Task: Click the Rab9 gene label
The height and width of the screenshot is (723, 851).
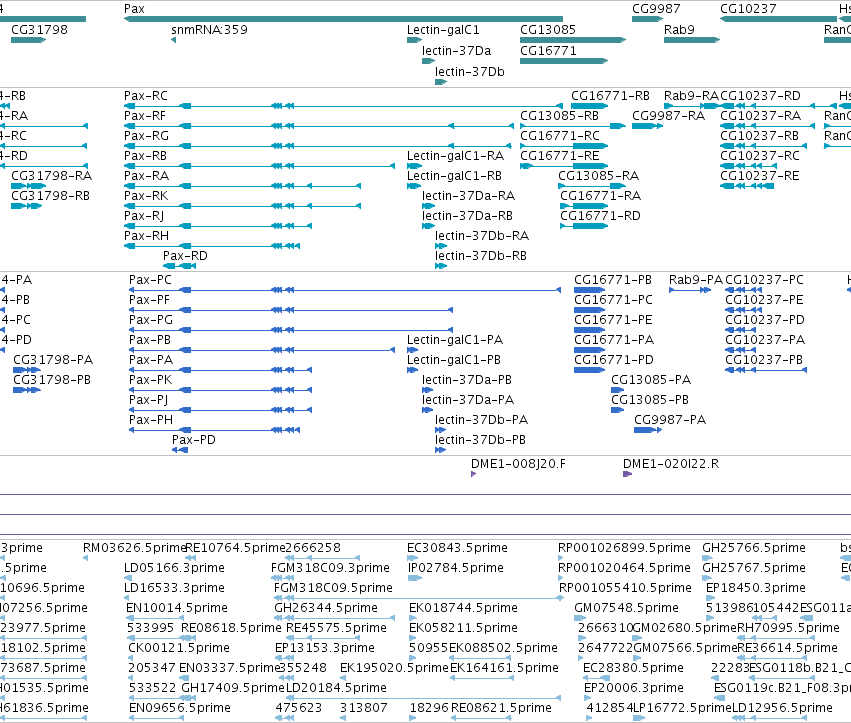Action: click(x=679, y=30)
